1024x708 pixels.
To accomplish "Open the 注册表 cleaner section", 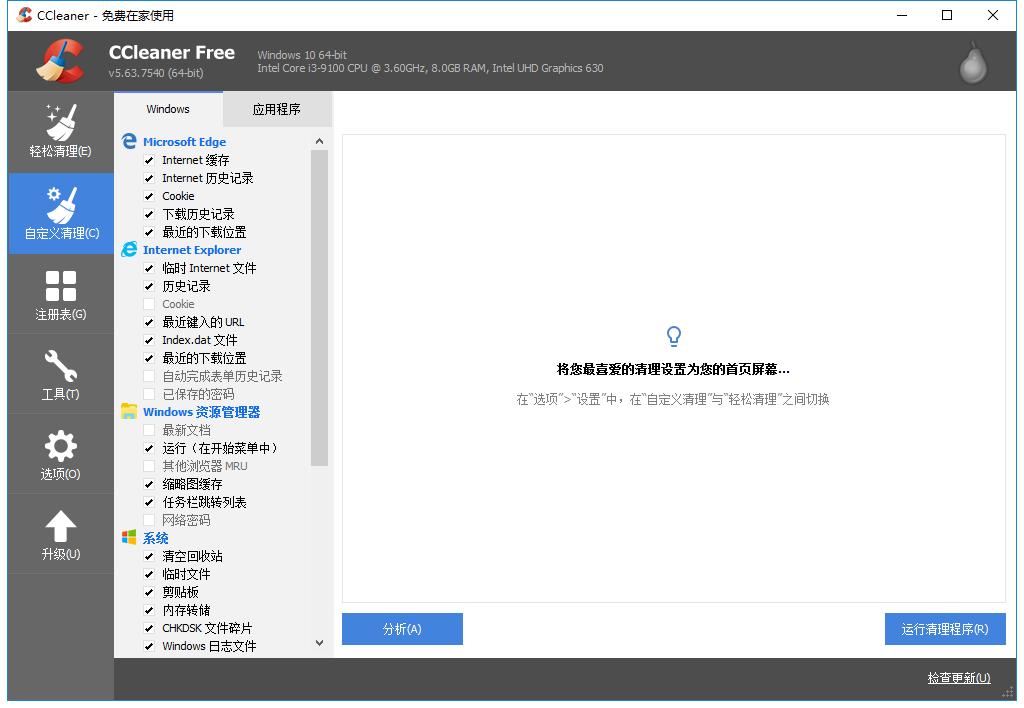I will pos(60,293).
